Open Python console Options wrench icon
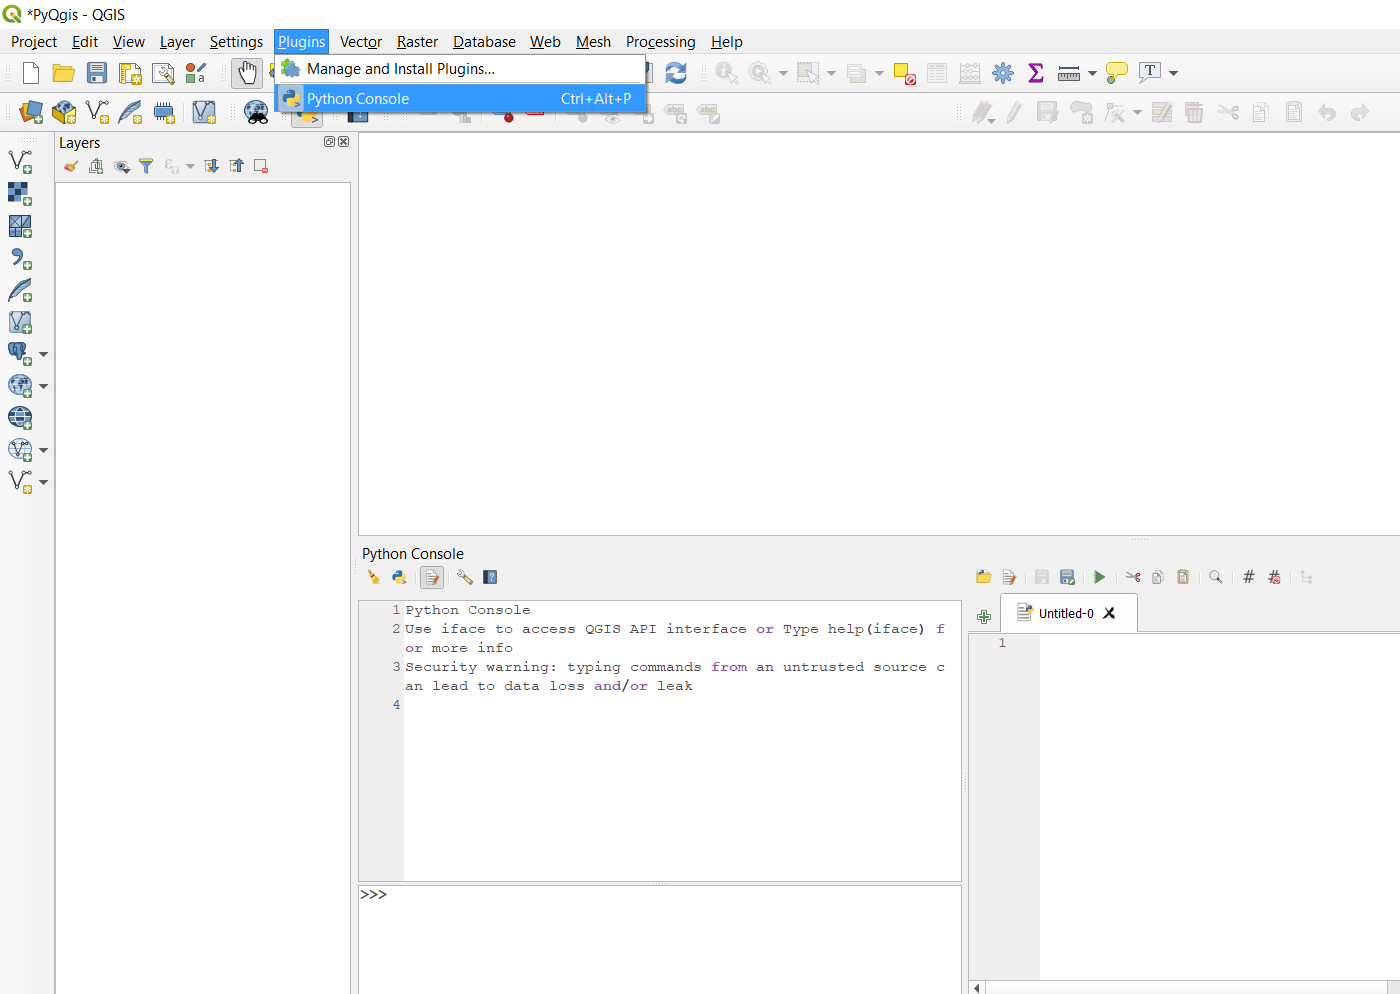 coord(464,577)
